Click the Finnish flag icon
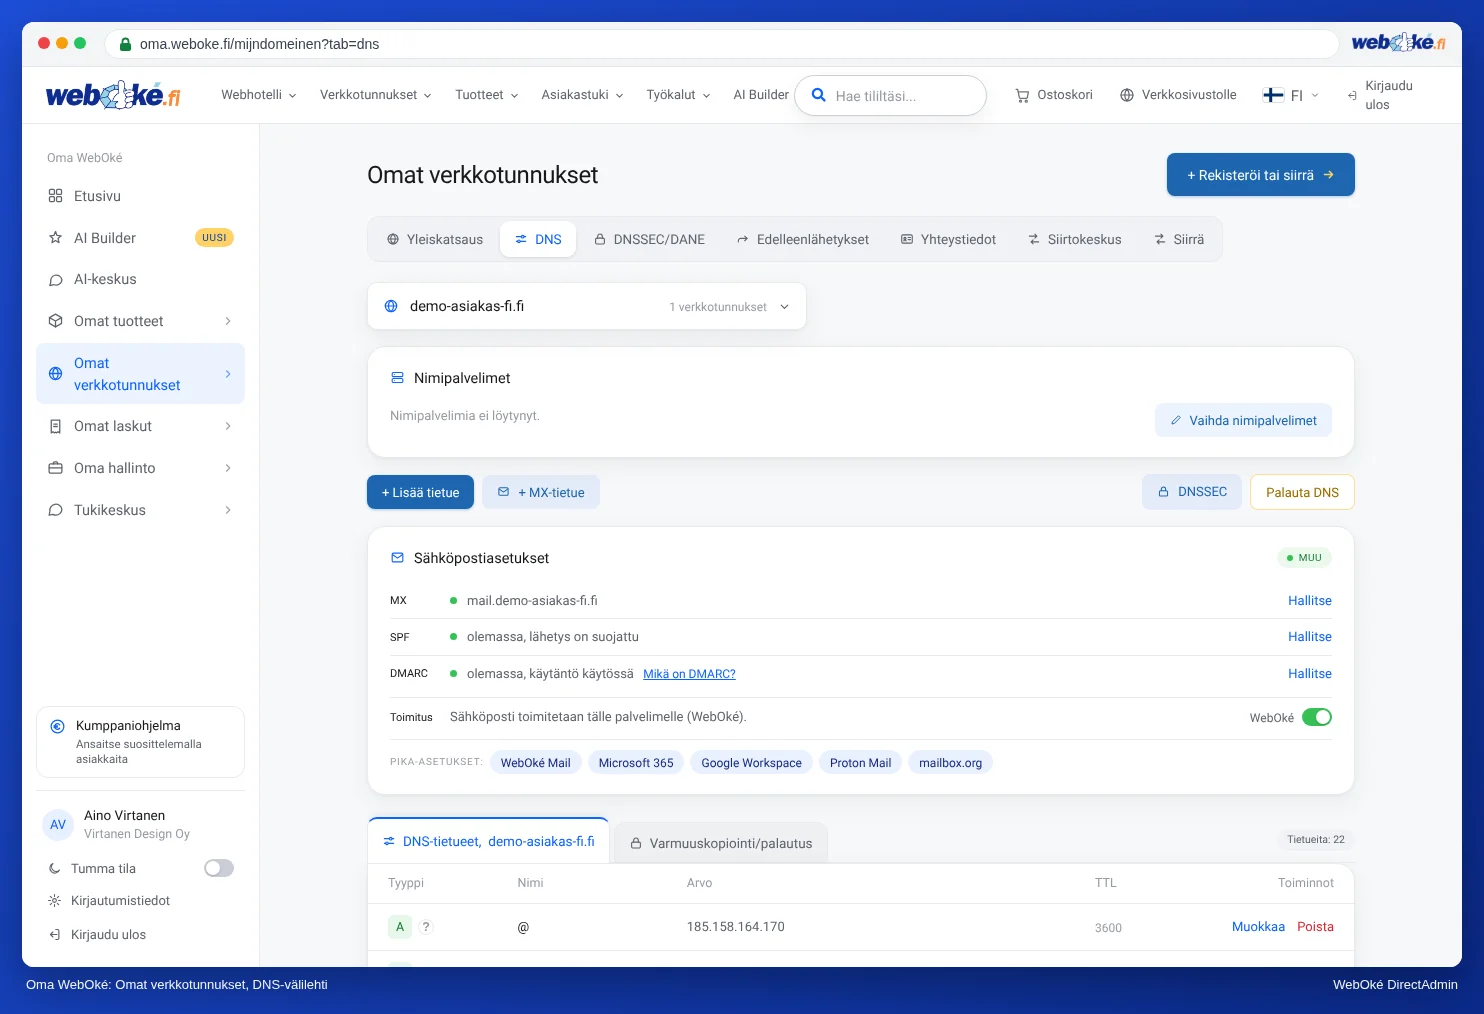This screenshot has width=1484, height=1014. [x=1273, y=95]
